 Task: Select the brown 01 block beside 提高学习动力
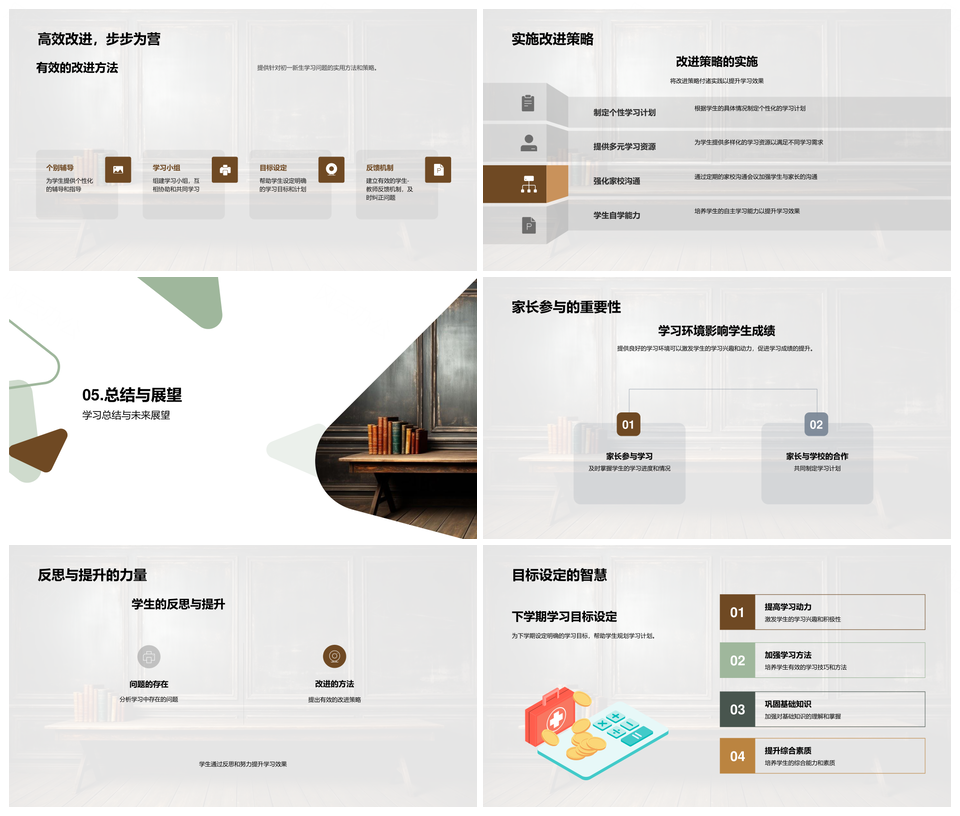737,612
